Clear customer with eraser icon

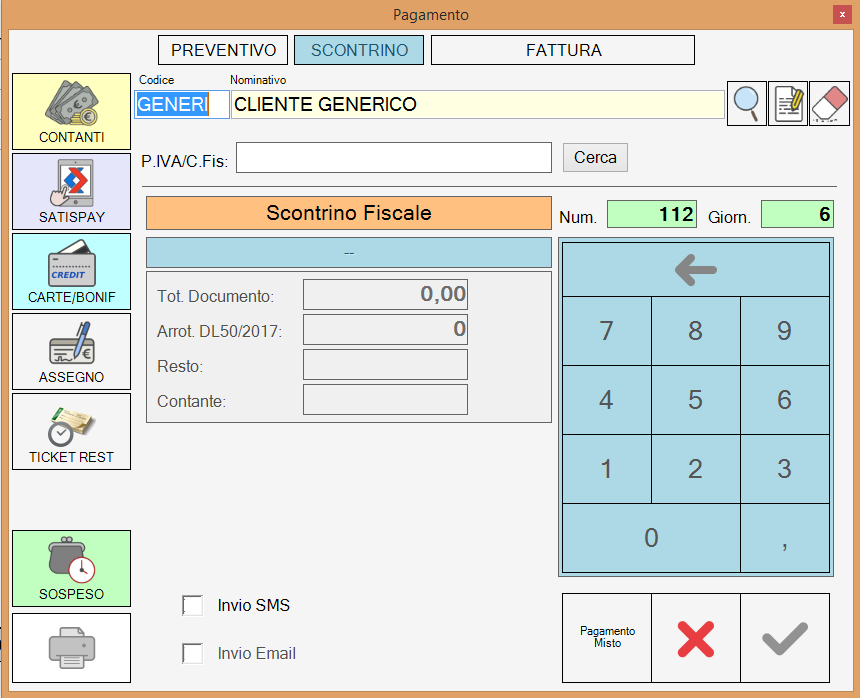click(829, 103)
